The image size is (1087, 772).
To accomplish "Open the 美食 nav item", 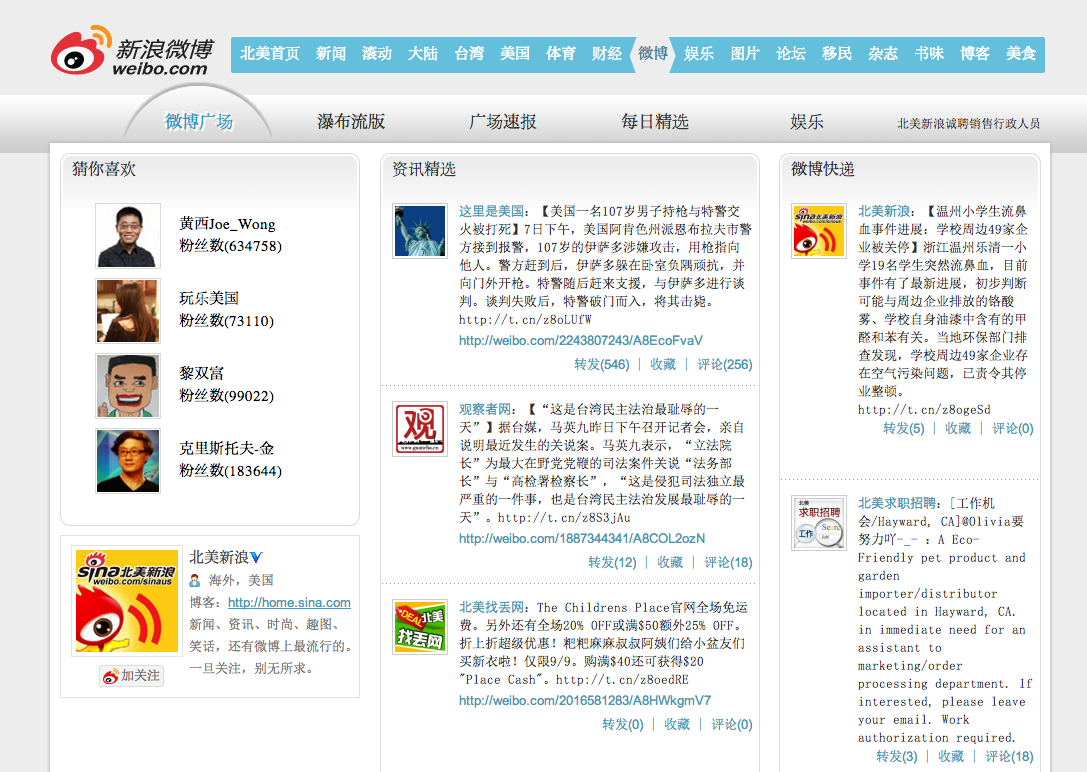I will click(x=1020, y=53).
